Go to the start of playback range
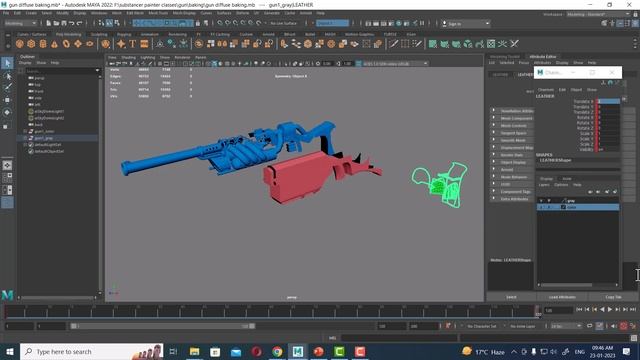 click(579, 310)
